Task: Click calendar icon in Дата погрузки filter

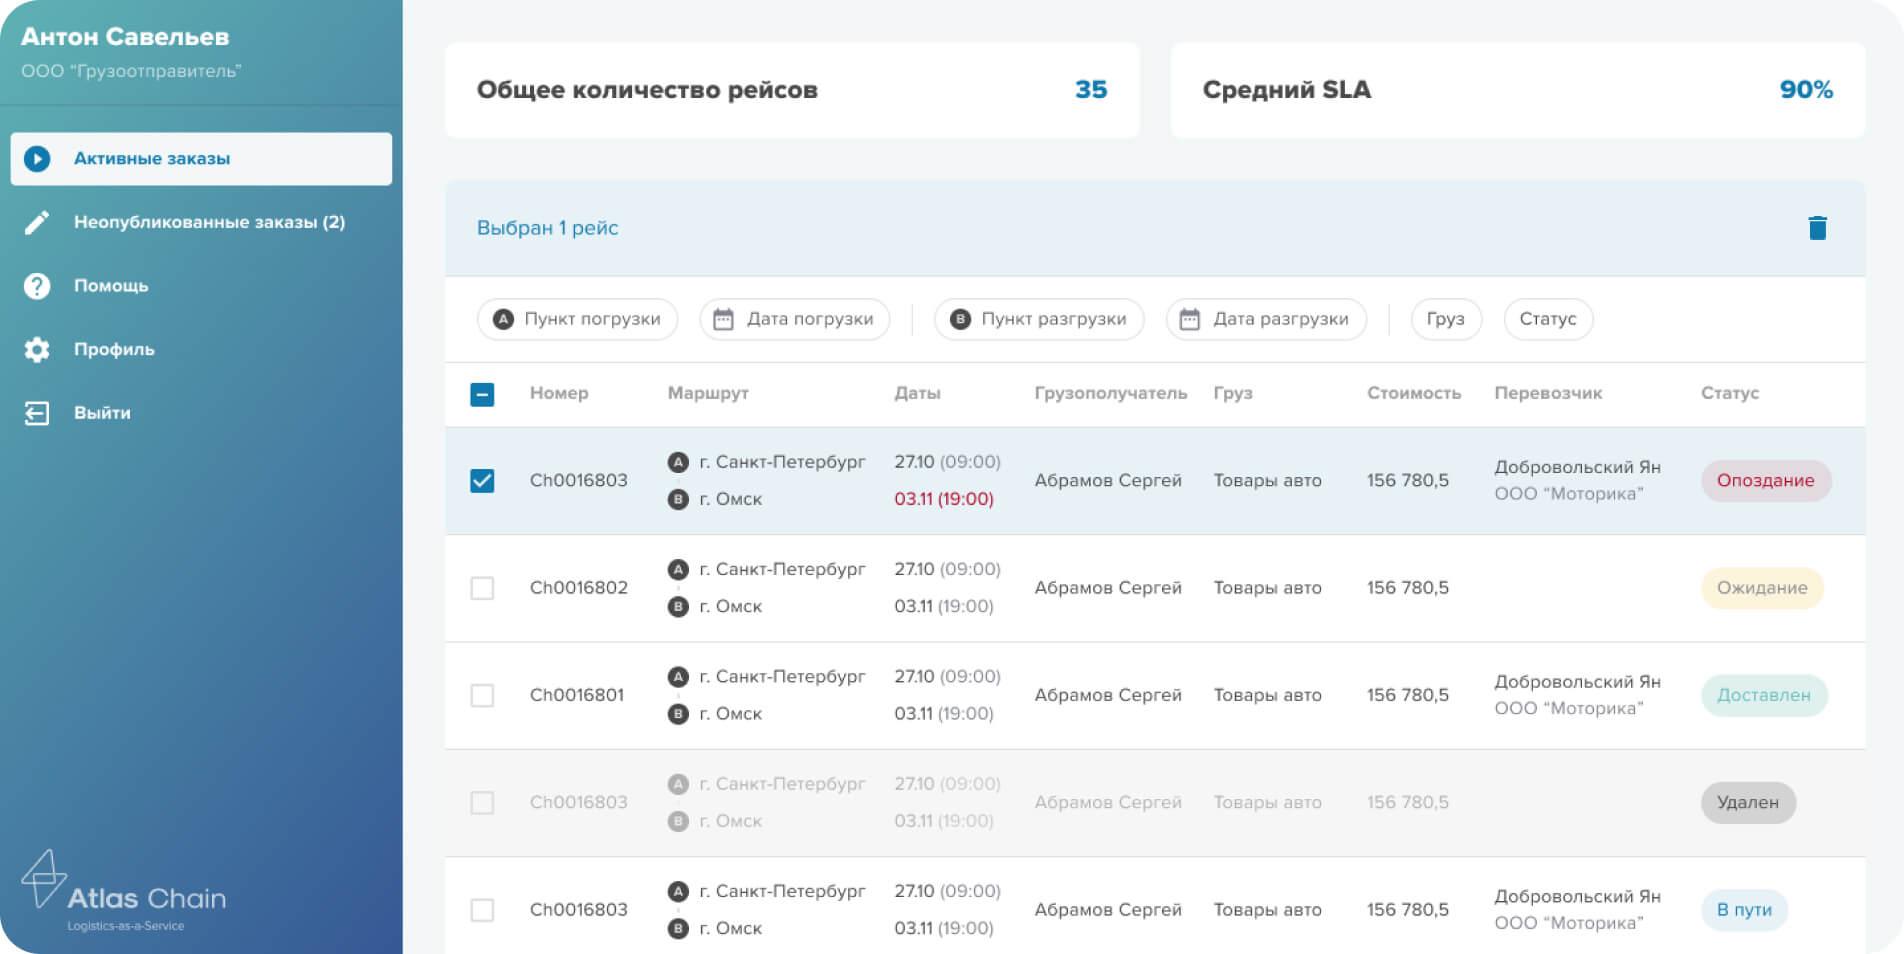Action: [x=723, y=319]
